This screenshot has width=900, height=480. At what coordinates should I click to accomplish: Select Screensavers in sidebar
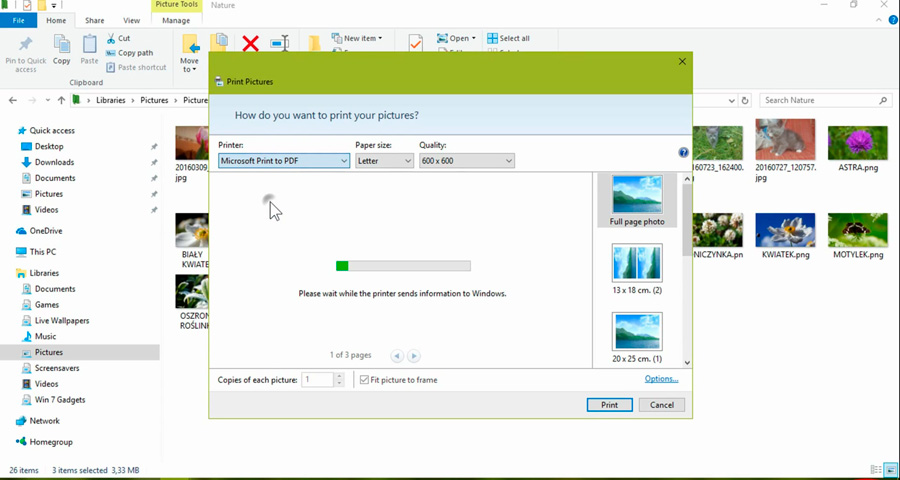click(x=57, y=368)
